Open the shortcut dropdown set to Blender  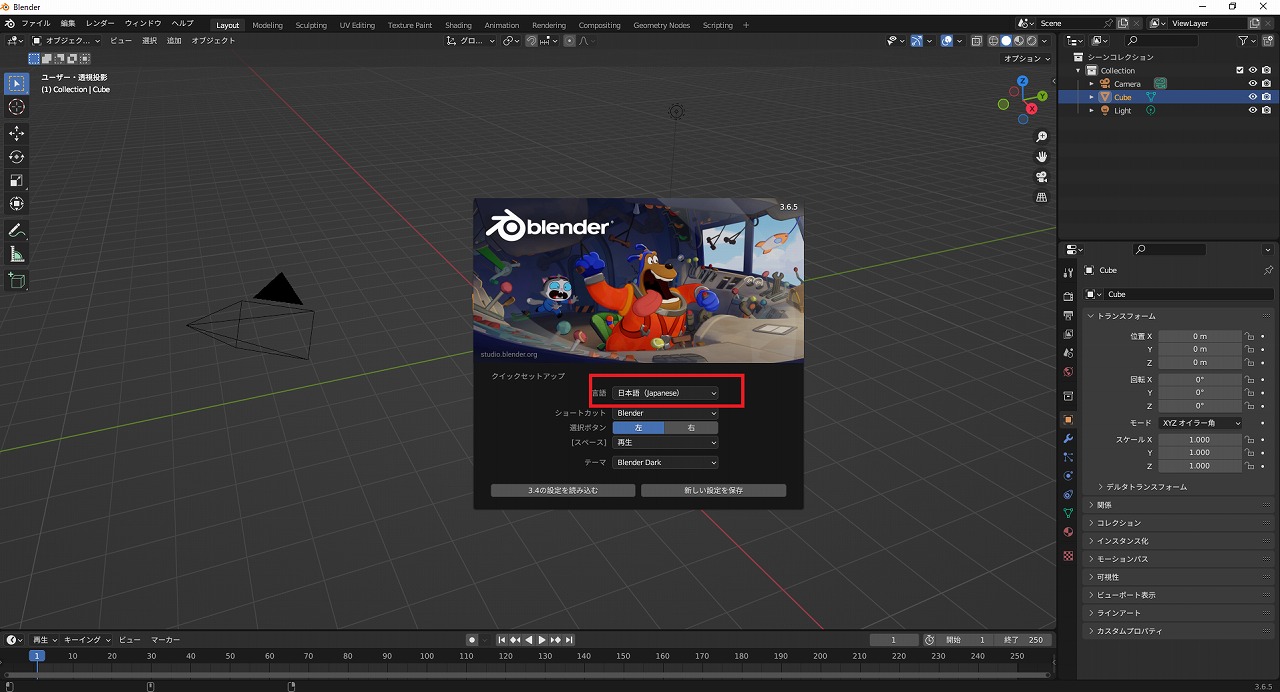pos(665,413)
